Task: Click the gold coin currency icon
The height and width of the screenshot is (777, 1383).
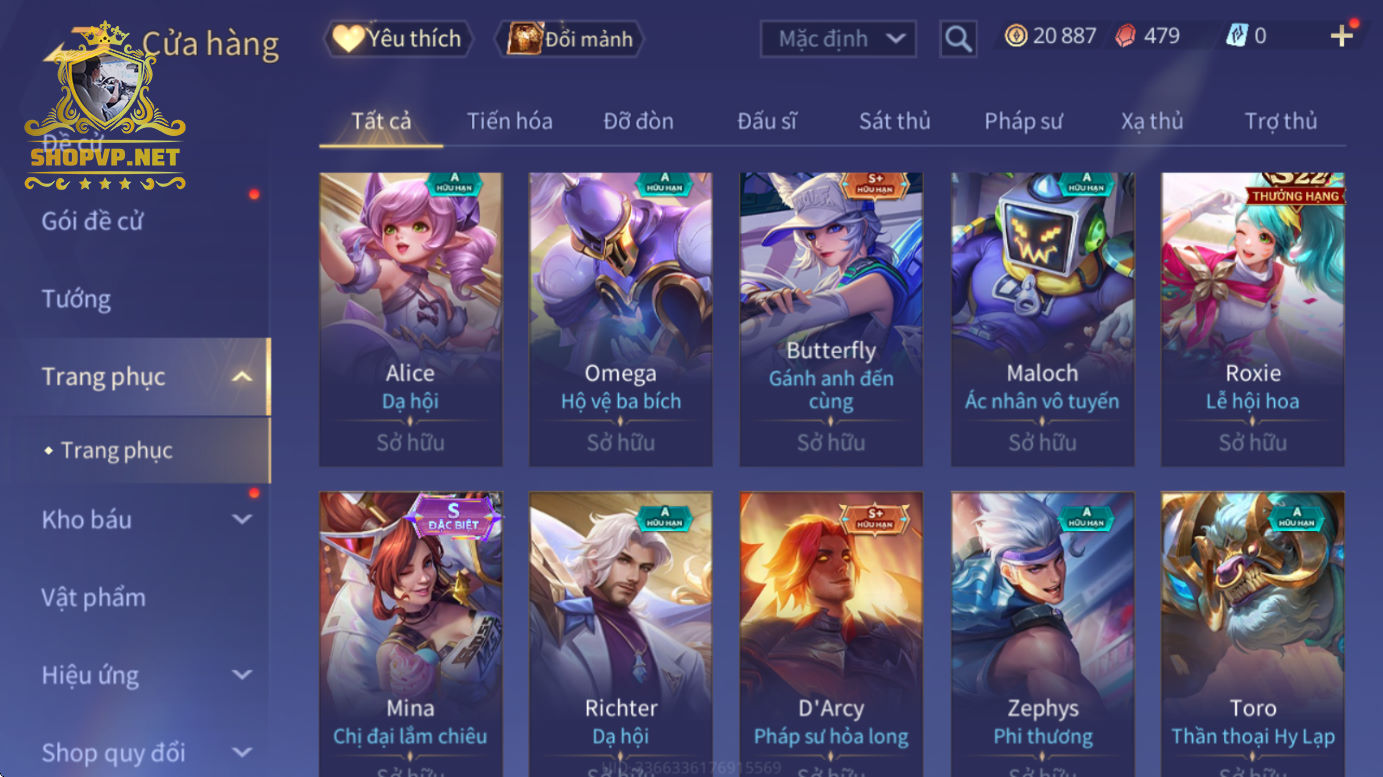Action: click(1016, 36)
